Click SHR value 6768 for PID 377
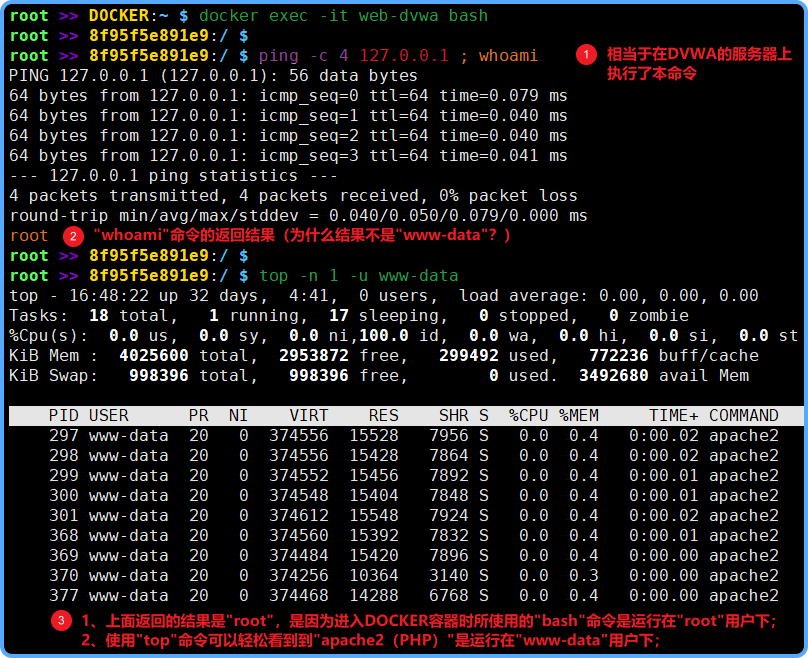This screenshot has height=658, width=808. [449, 596]
